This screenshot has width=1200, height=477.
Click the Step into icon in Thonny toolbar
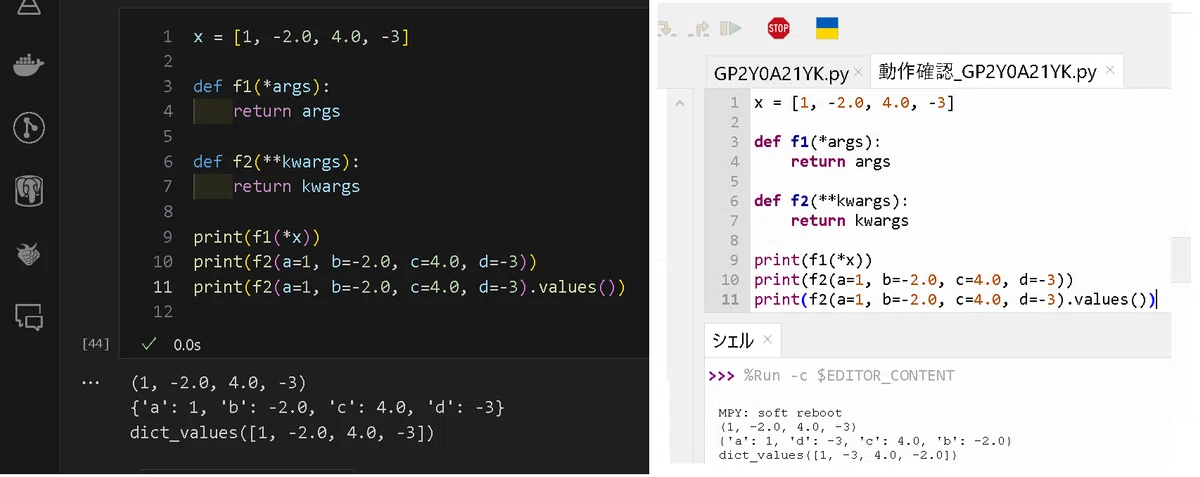tap(668, 28)
